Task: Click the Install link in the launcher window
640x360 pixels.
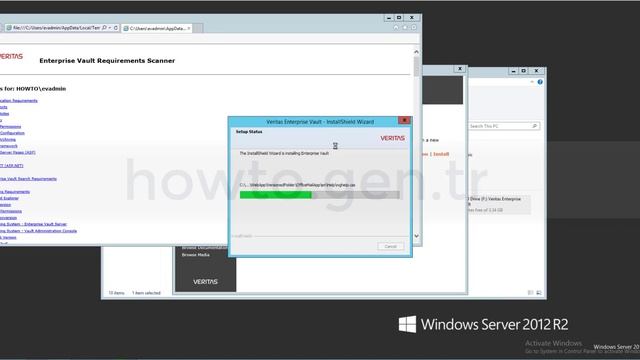Action: (x=441, y=154)
